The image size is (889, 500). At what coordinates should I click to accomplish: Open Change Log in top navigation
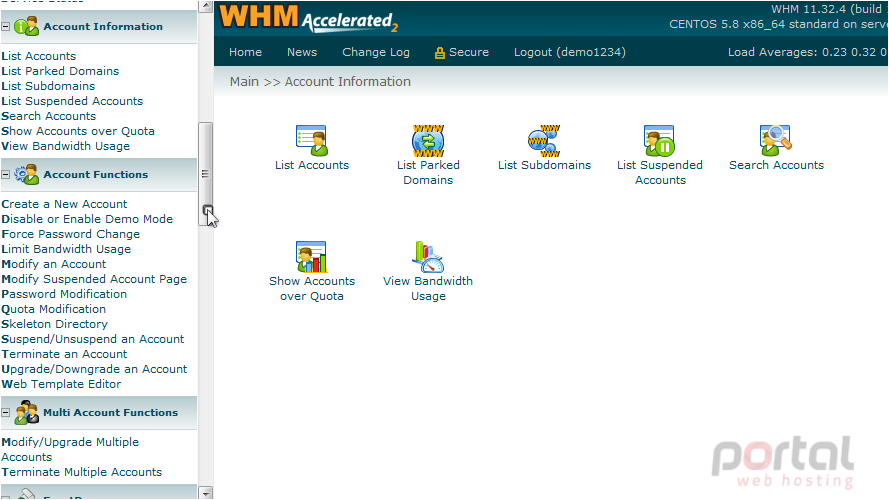click(x=376, y=52)
